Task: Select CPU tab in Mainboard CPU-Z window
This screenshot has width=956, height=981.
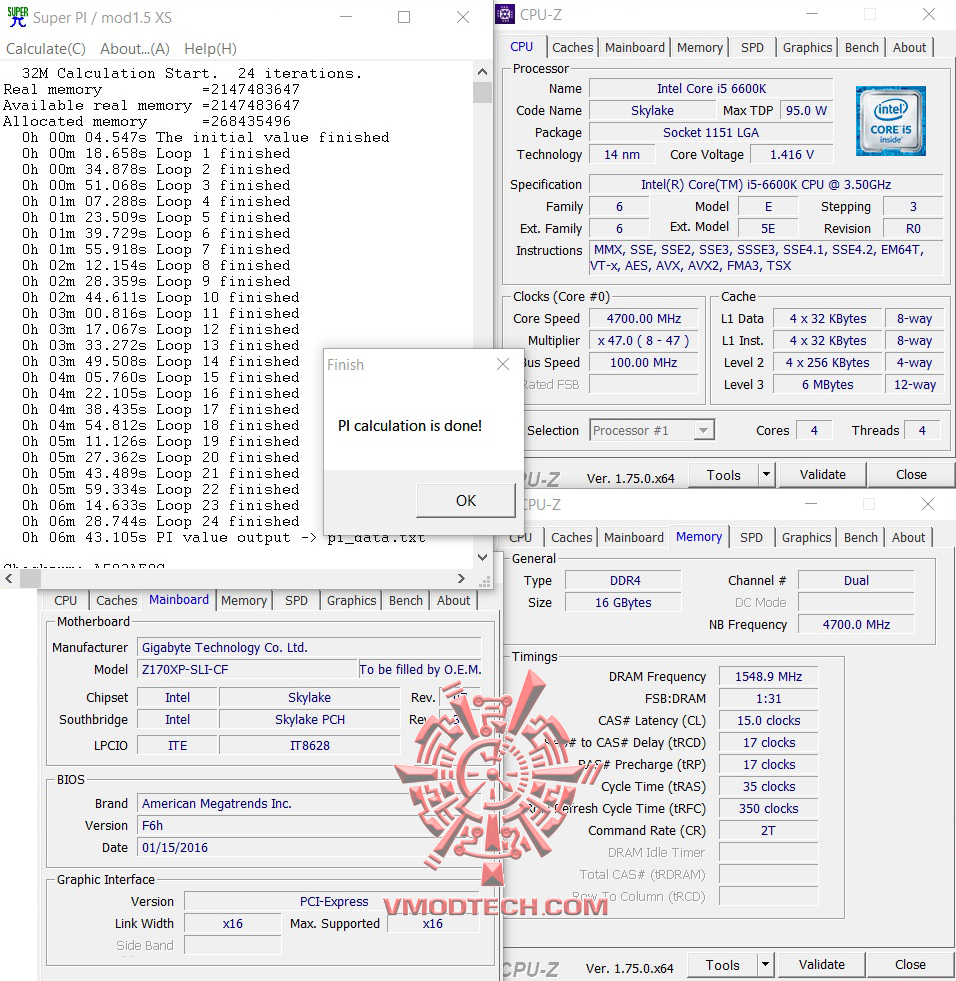Action: point(66,601)
